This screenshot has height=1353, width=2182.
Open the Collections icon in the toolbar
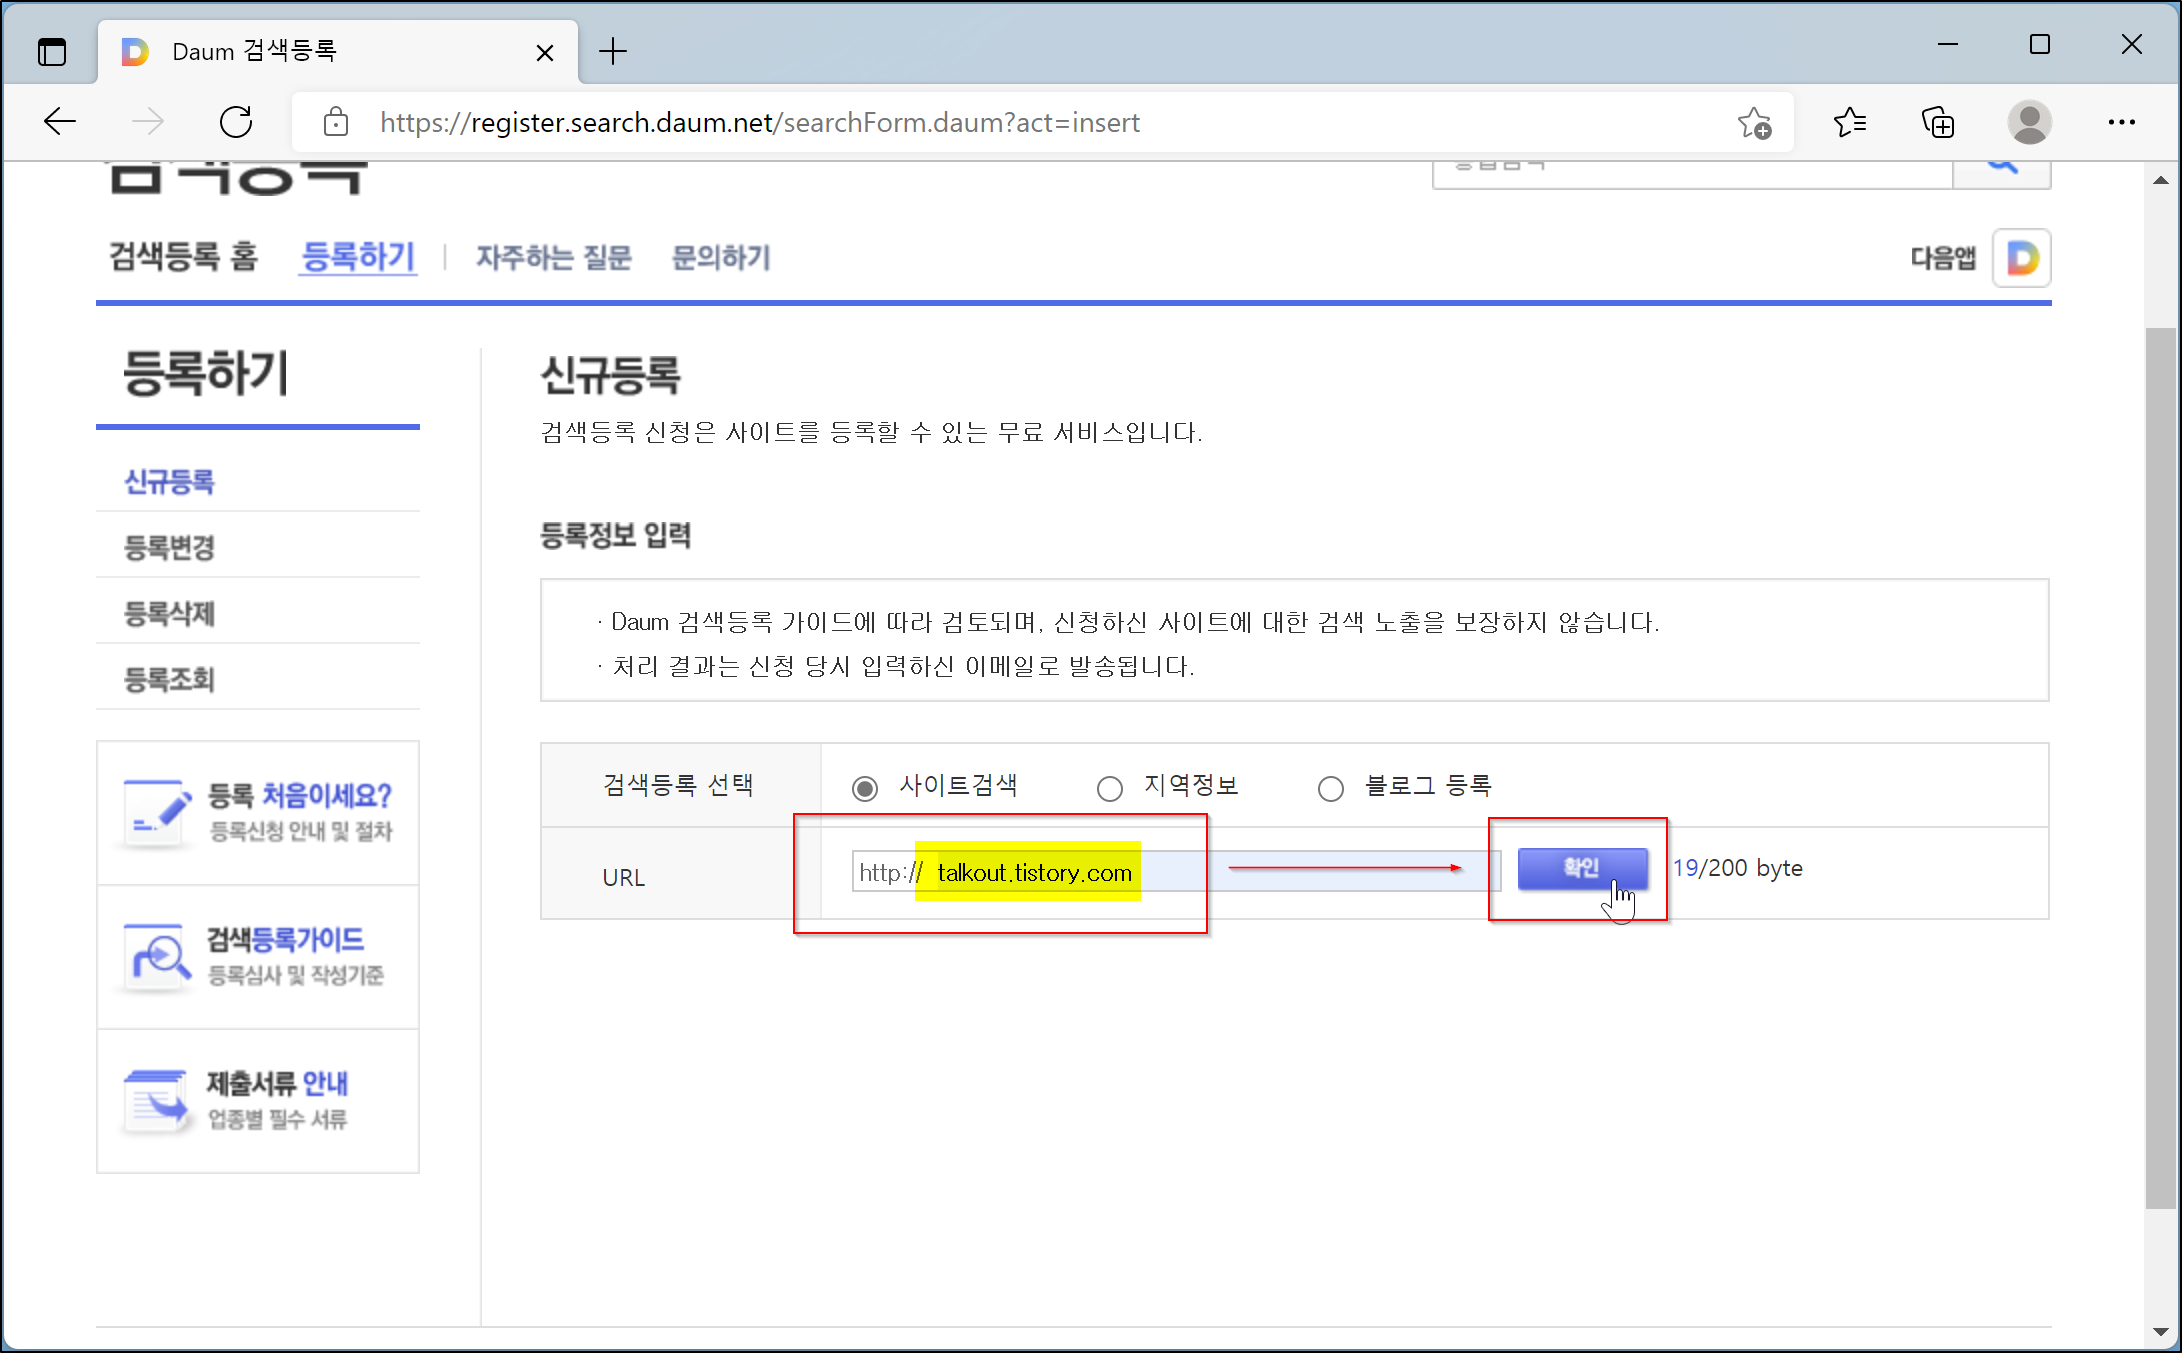tap(1938, 122)
